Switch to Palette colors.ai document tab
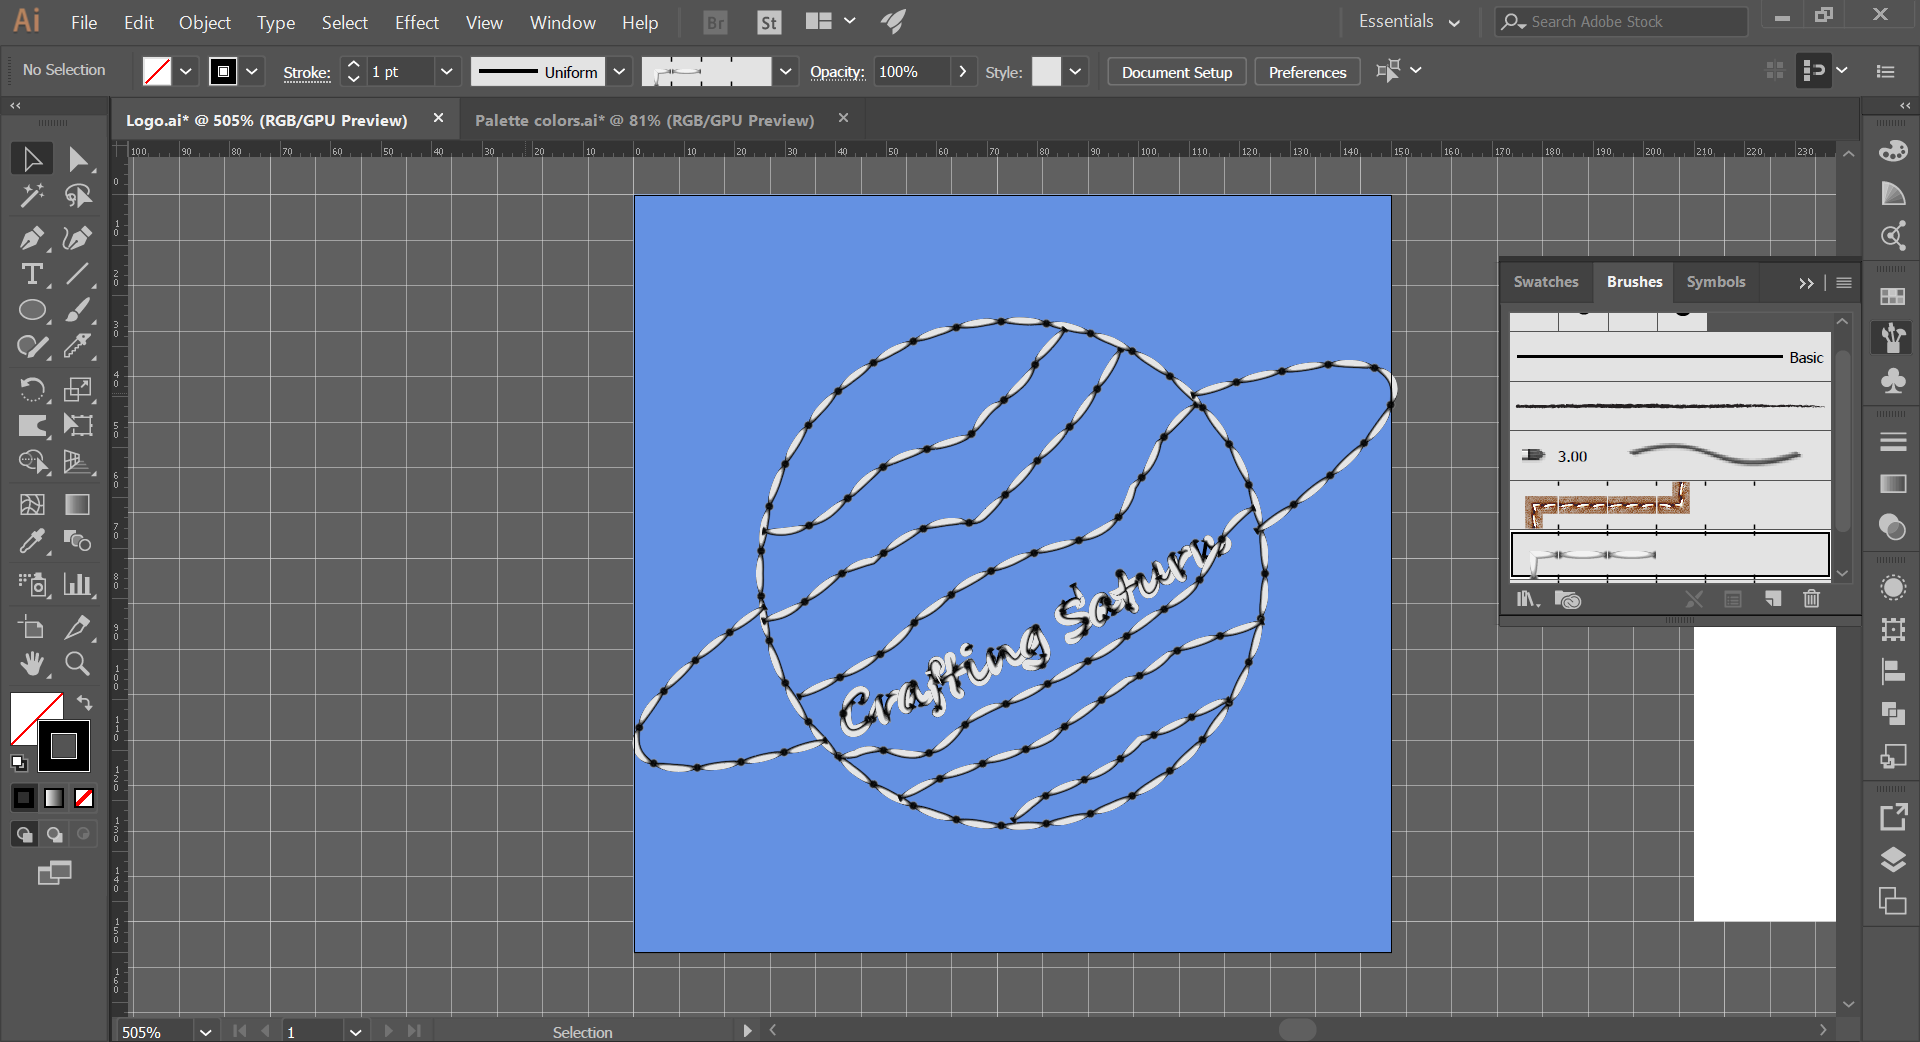The width and height of the screenshot is (1920, 1042). (x=644, y=120)
